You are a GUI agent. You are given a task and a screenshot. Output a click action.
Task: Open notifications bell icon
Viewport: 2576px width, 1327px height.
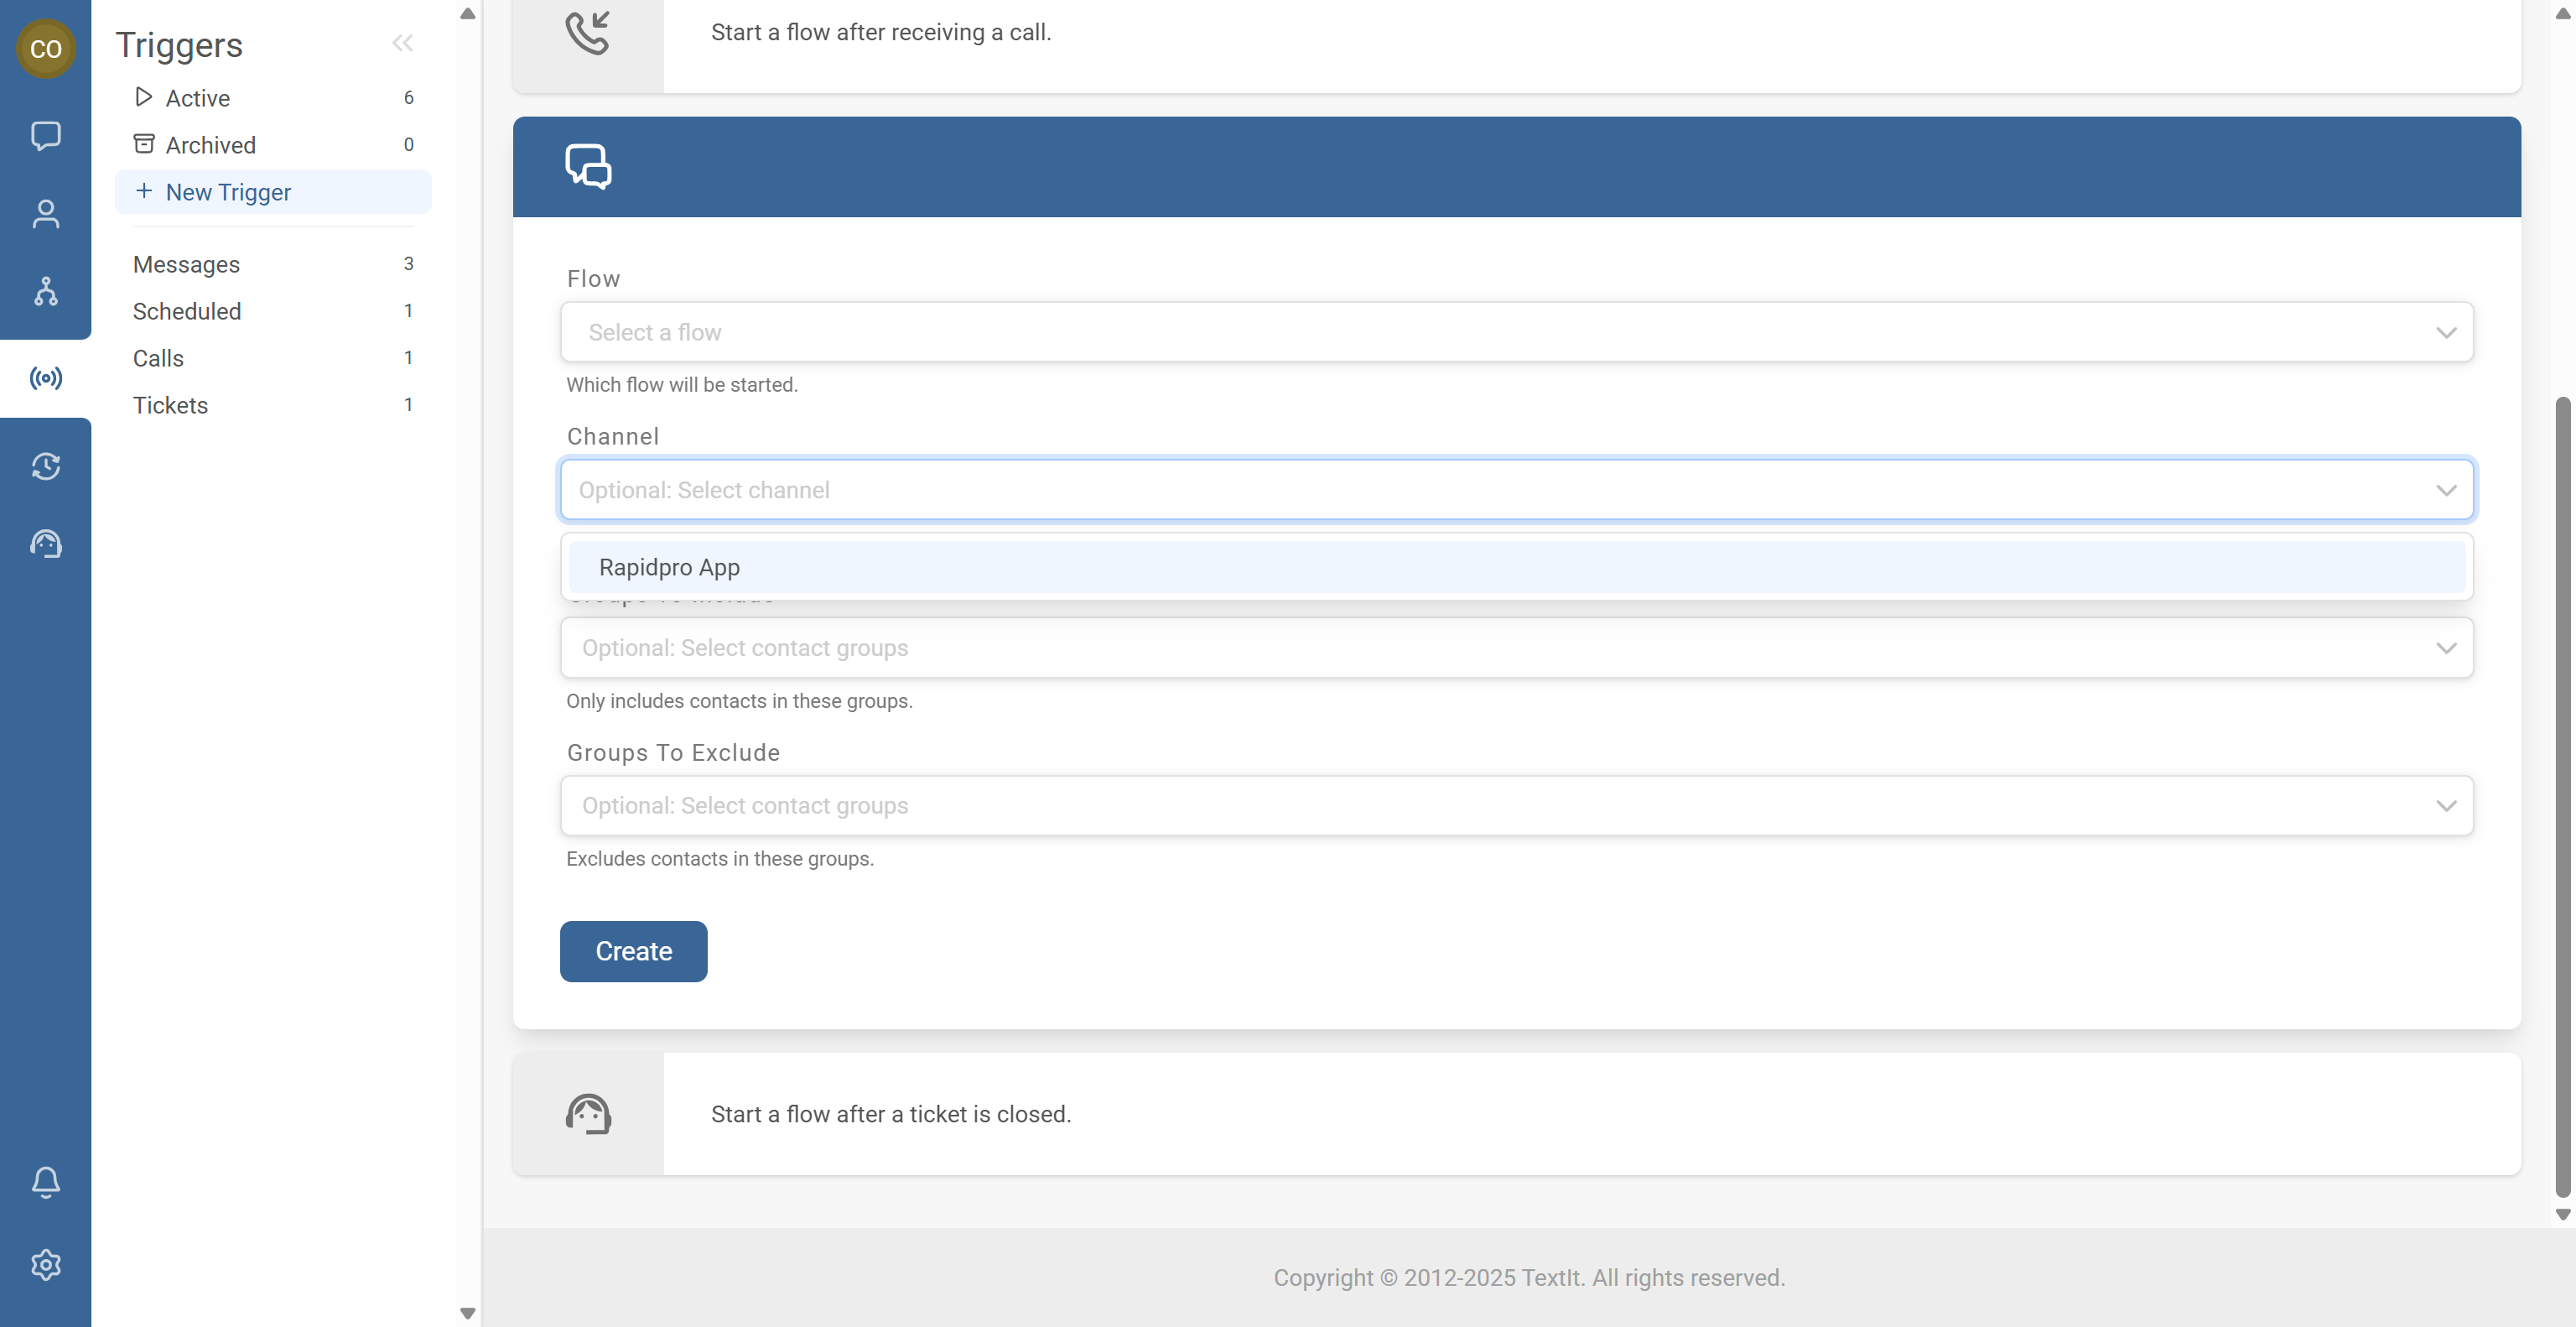[x=45, y=1181]
